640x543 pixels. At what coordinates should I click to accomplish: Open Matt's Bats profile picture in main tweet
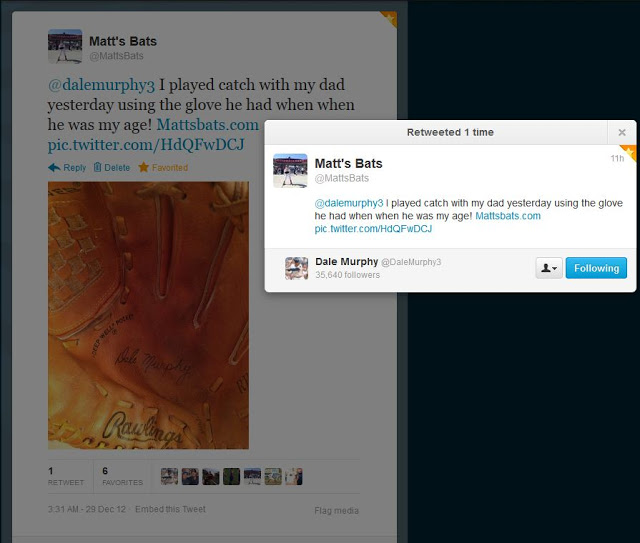point(65,47)
